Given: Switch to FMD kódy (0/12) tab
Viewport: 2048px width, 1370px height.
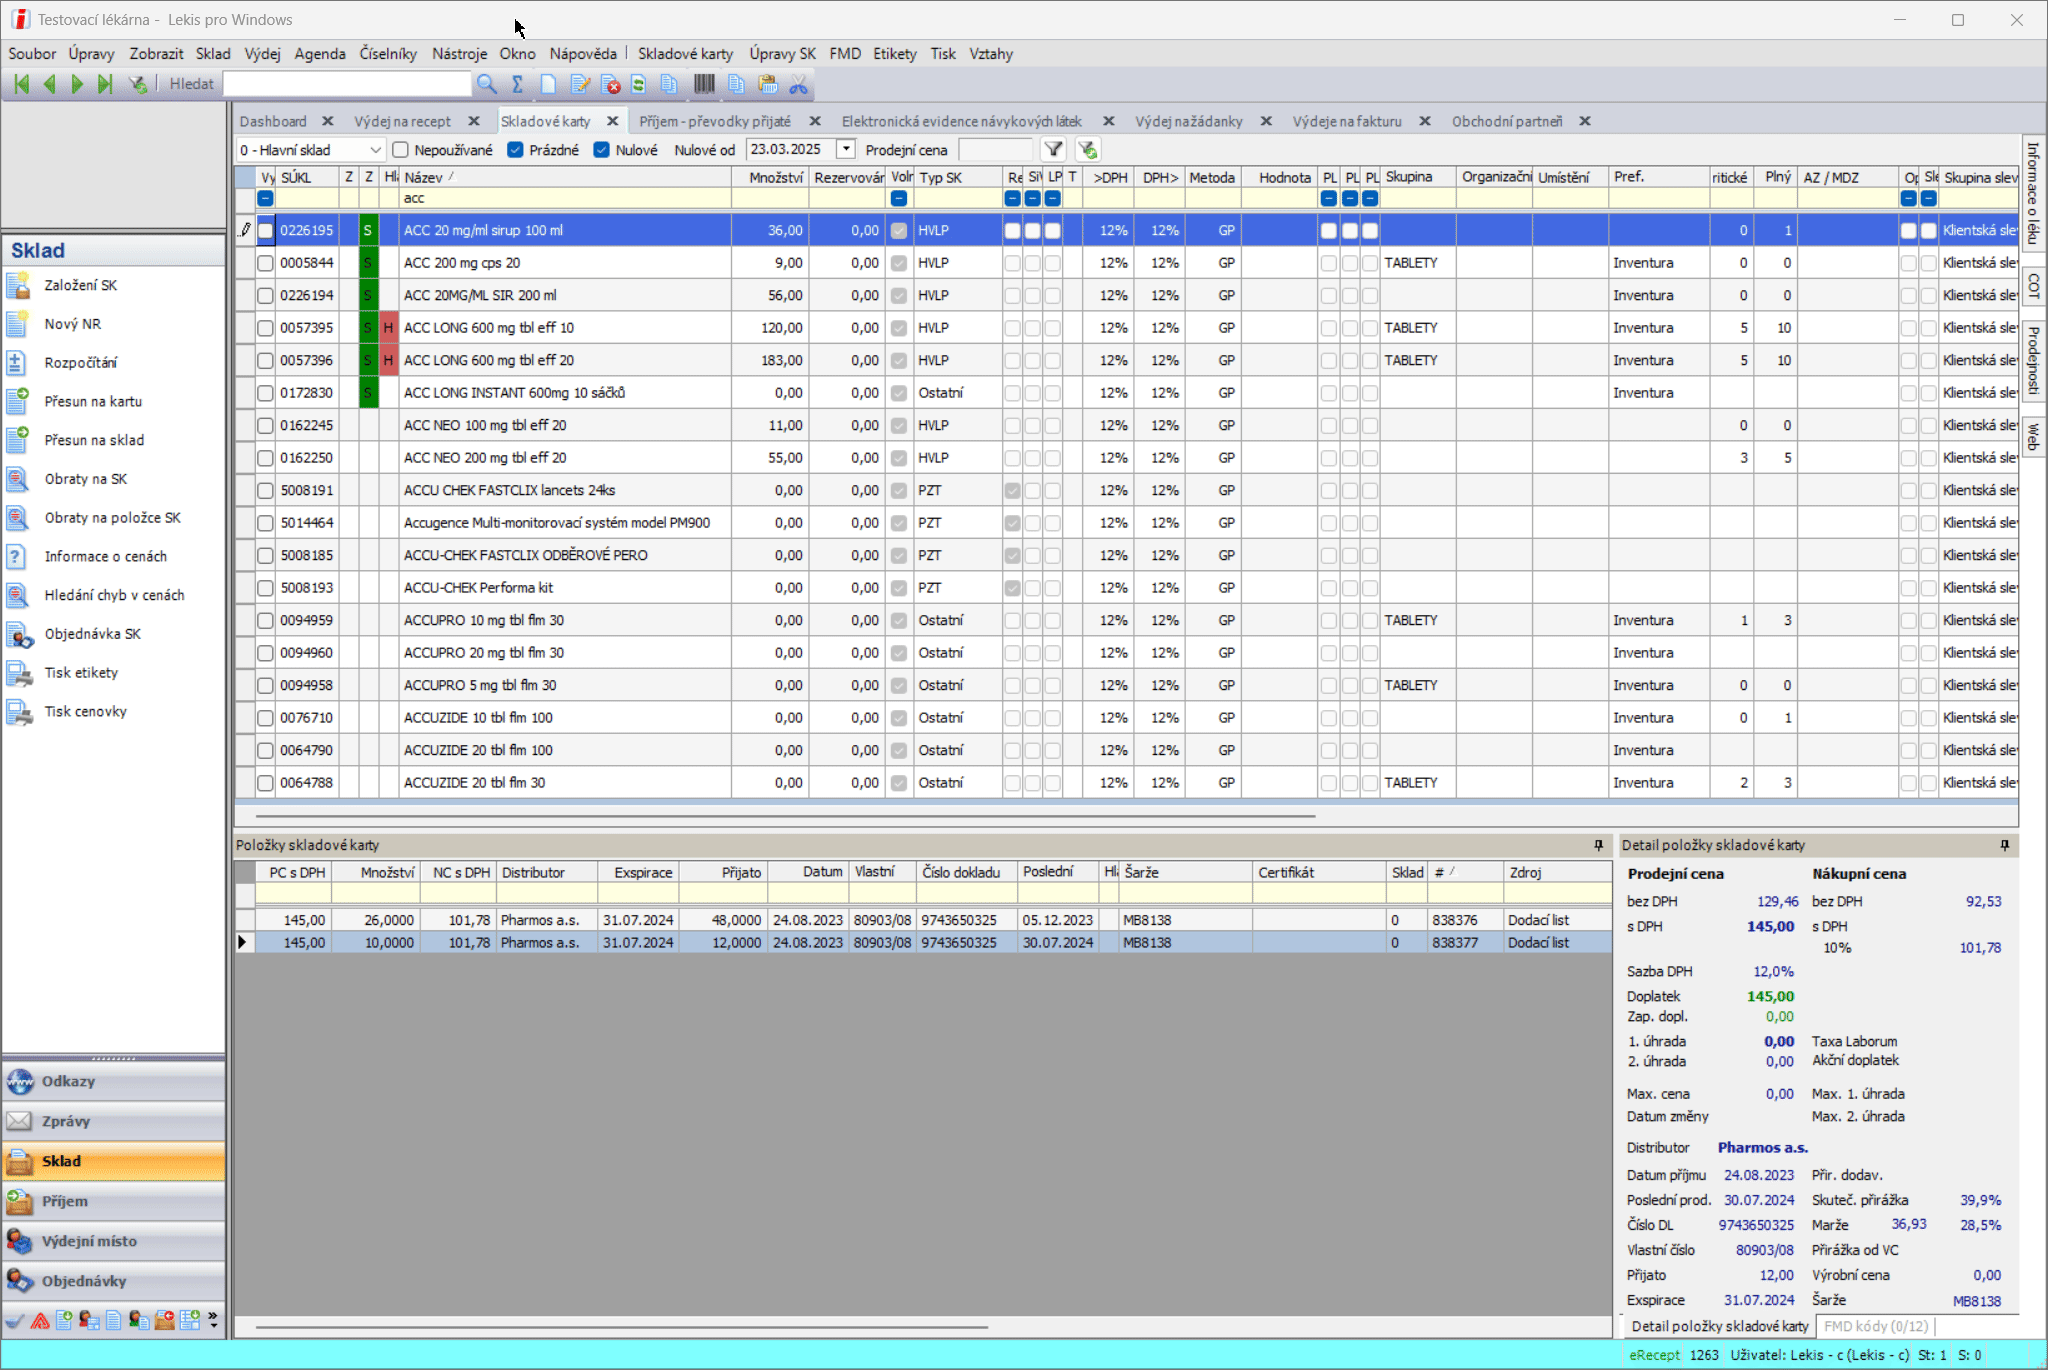Looking at the screenshot, I should tap(1876, 1326).
